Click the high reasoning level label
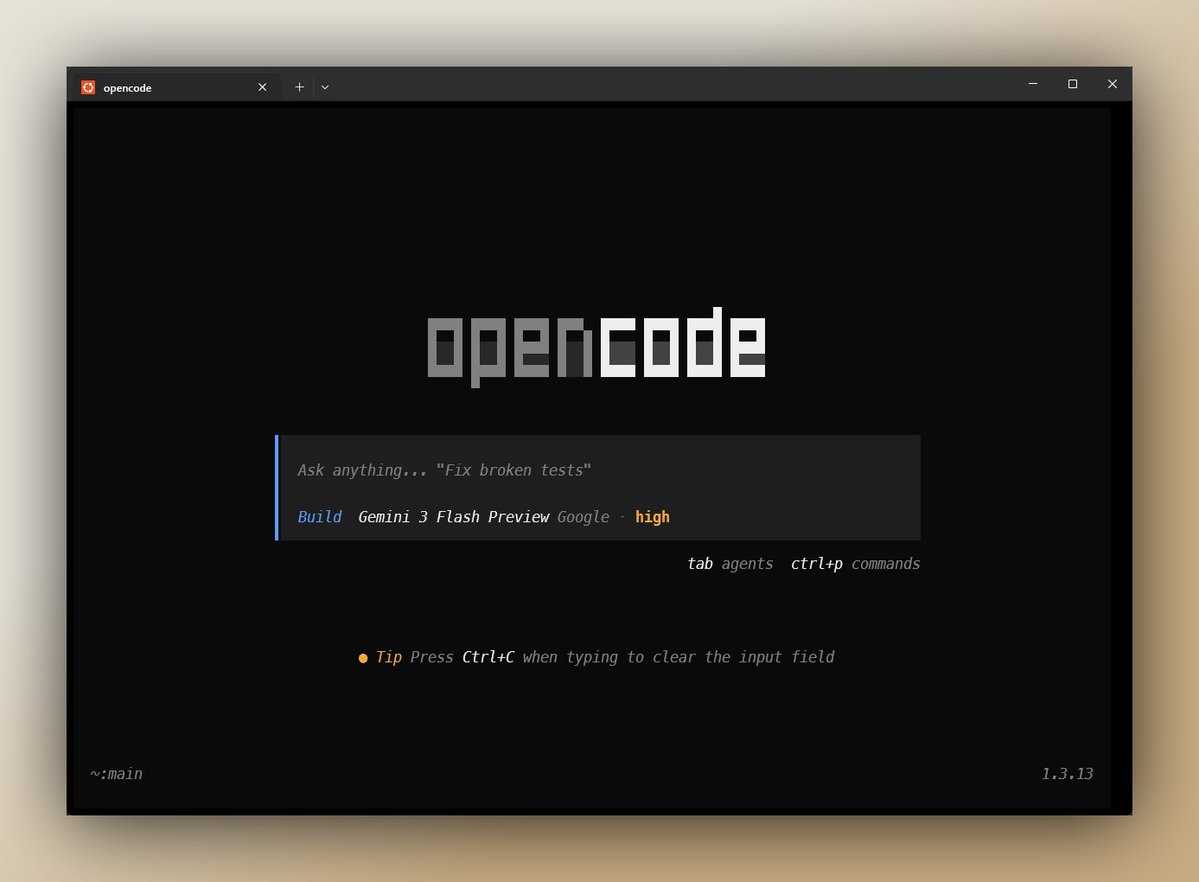The image size is (1199, 882). coord(652,517)
